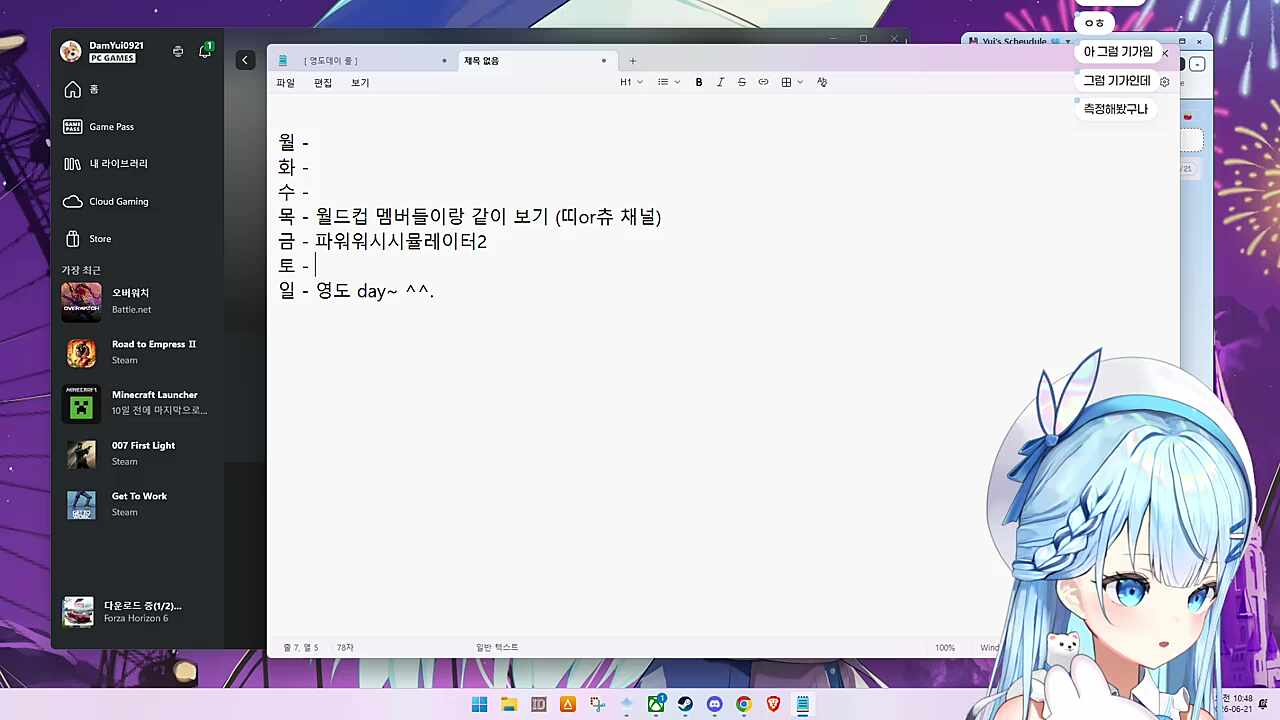Open Notepad 보기 menu
The image size is (1280, 720).
click(360, 83)
